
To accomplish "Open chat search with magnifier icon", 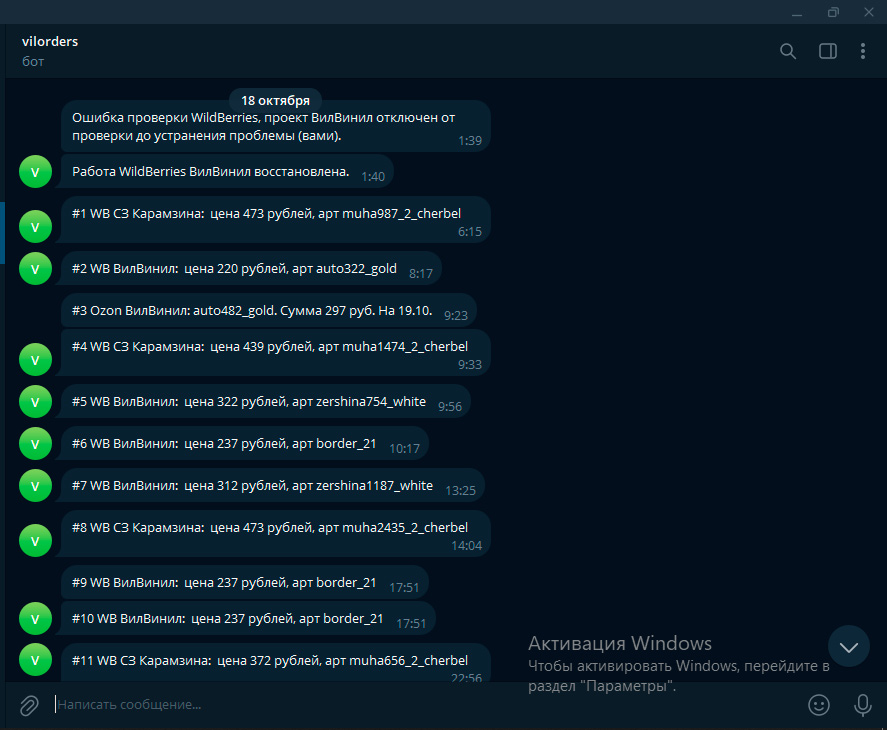I will coord(787,51).
